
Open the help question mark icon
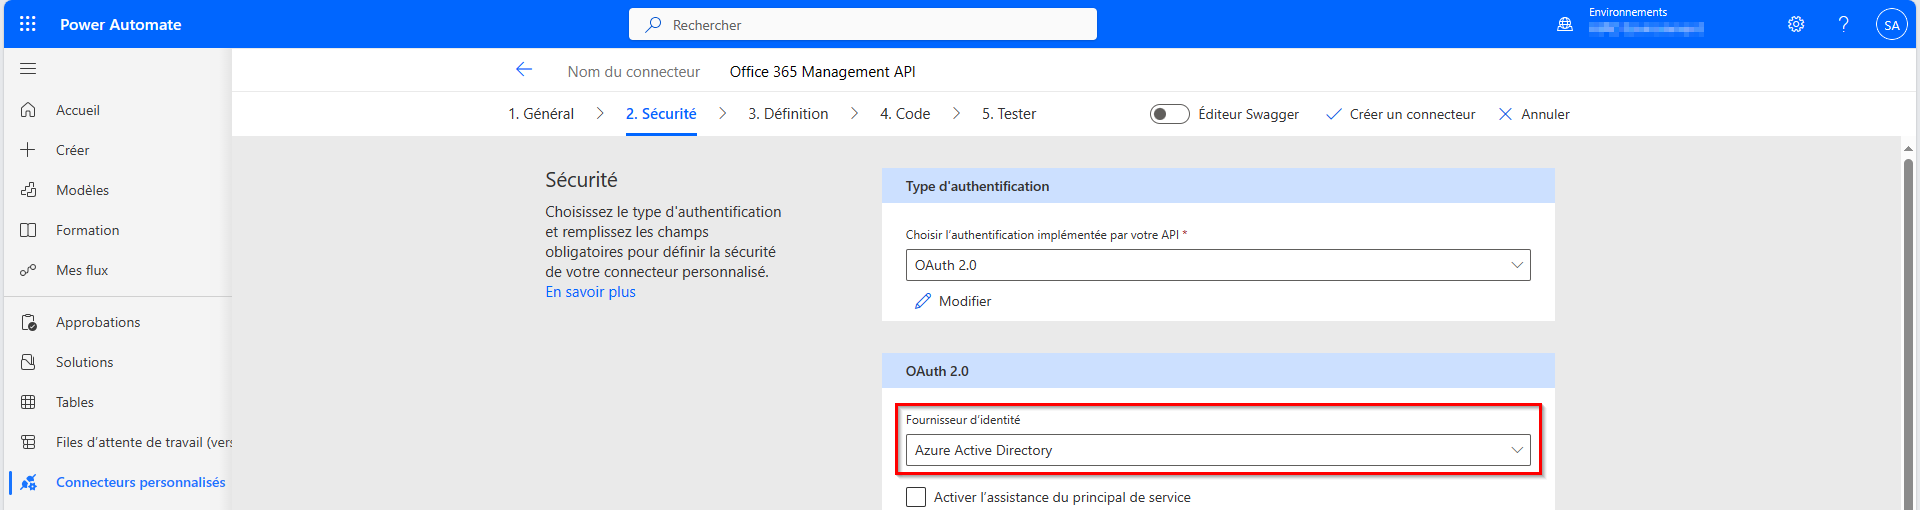1843,24
